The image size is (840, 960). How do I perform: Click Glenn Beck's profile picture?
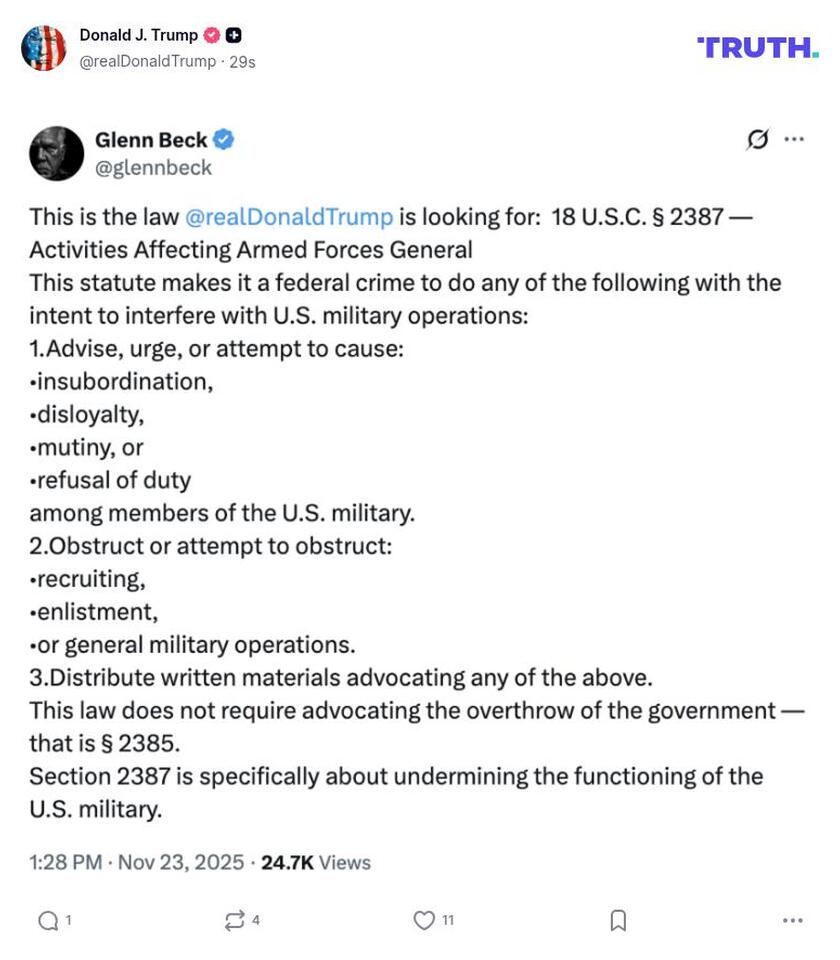(x=57, y=153)
